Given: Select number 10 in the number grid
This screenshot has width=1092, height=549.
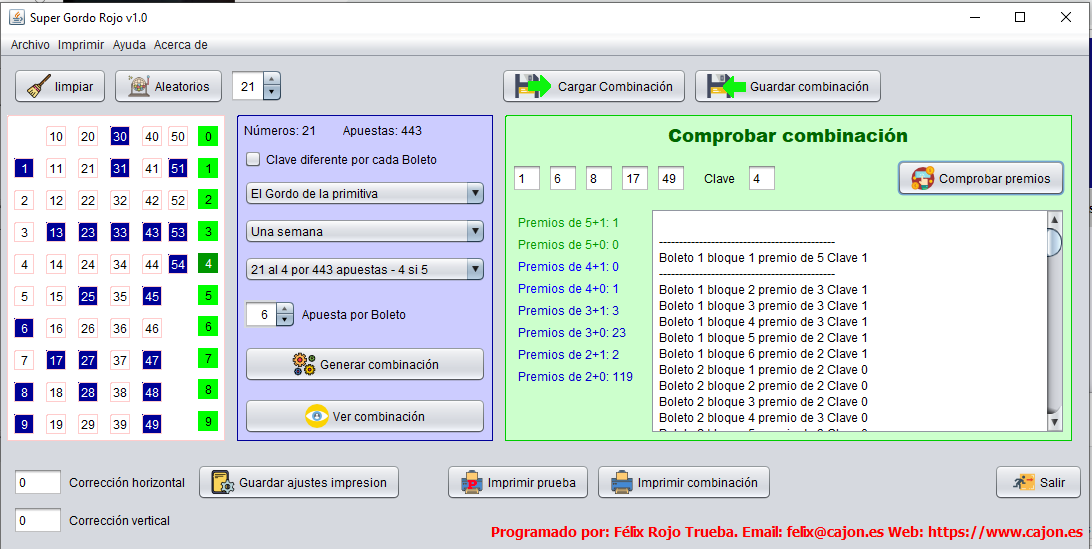Looking at the screenshot, I should [56, 137].
